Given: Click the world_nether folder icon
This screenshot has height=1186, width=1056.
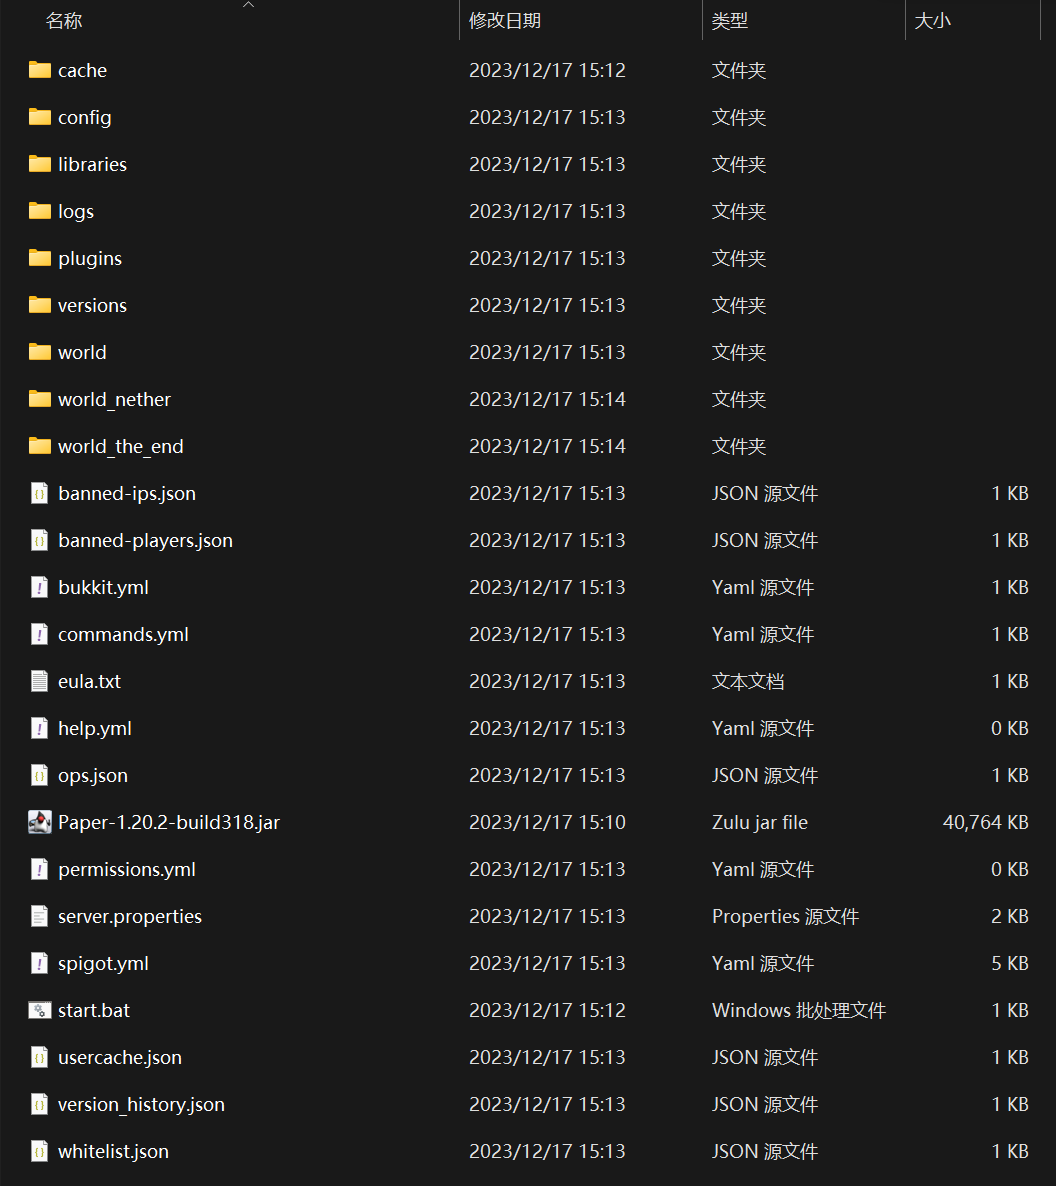Looking at the screenshot, I should [39, 399].
